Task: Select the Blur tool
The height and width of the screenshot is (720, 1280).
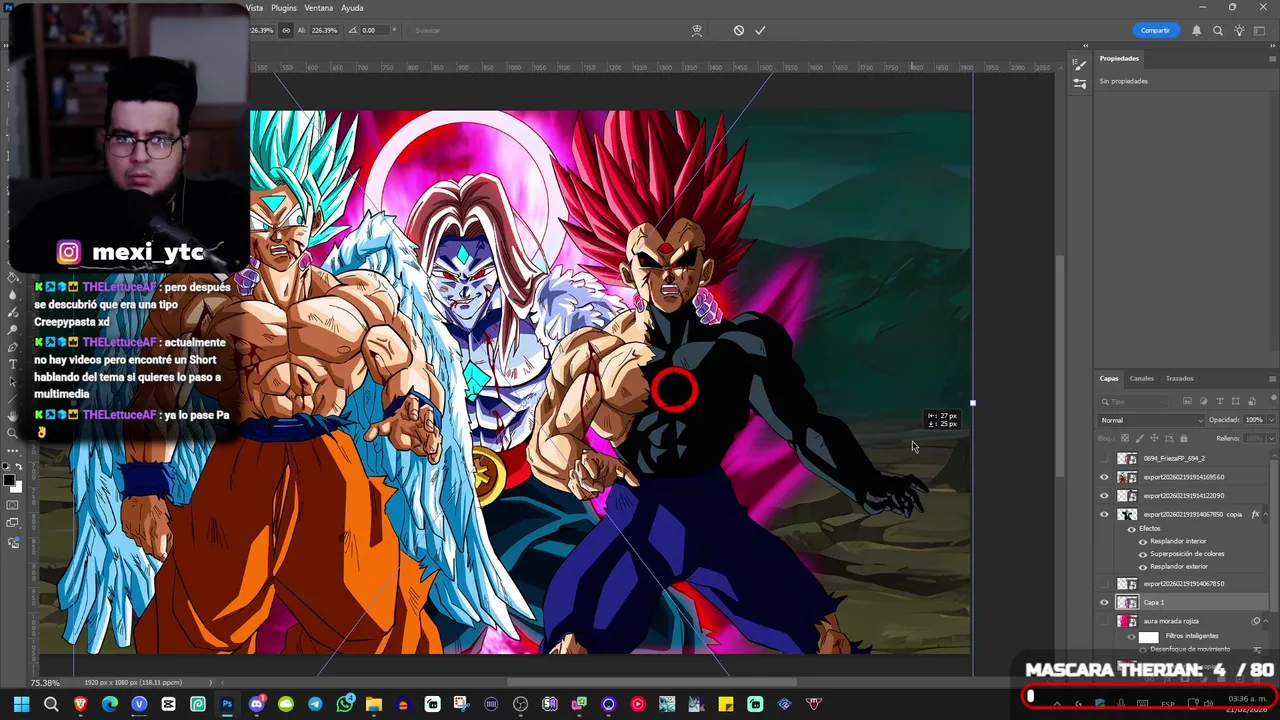Action: [13, 295]
